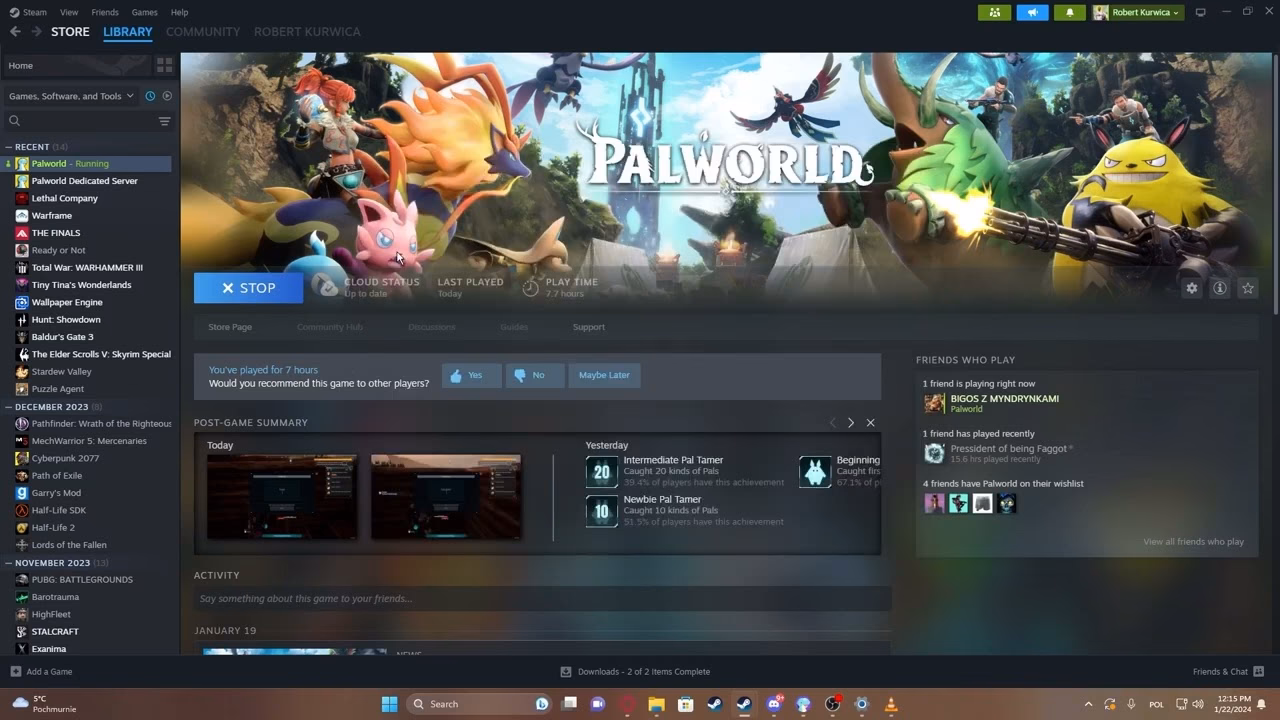
Task: Select Lethal Company in the library list
Action: [65, 198]
